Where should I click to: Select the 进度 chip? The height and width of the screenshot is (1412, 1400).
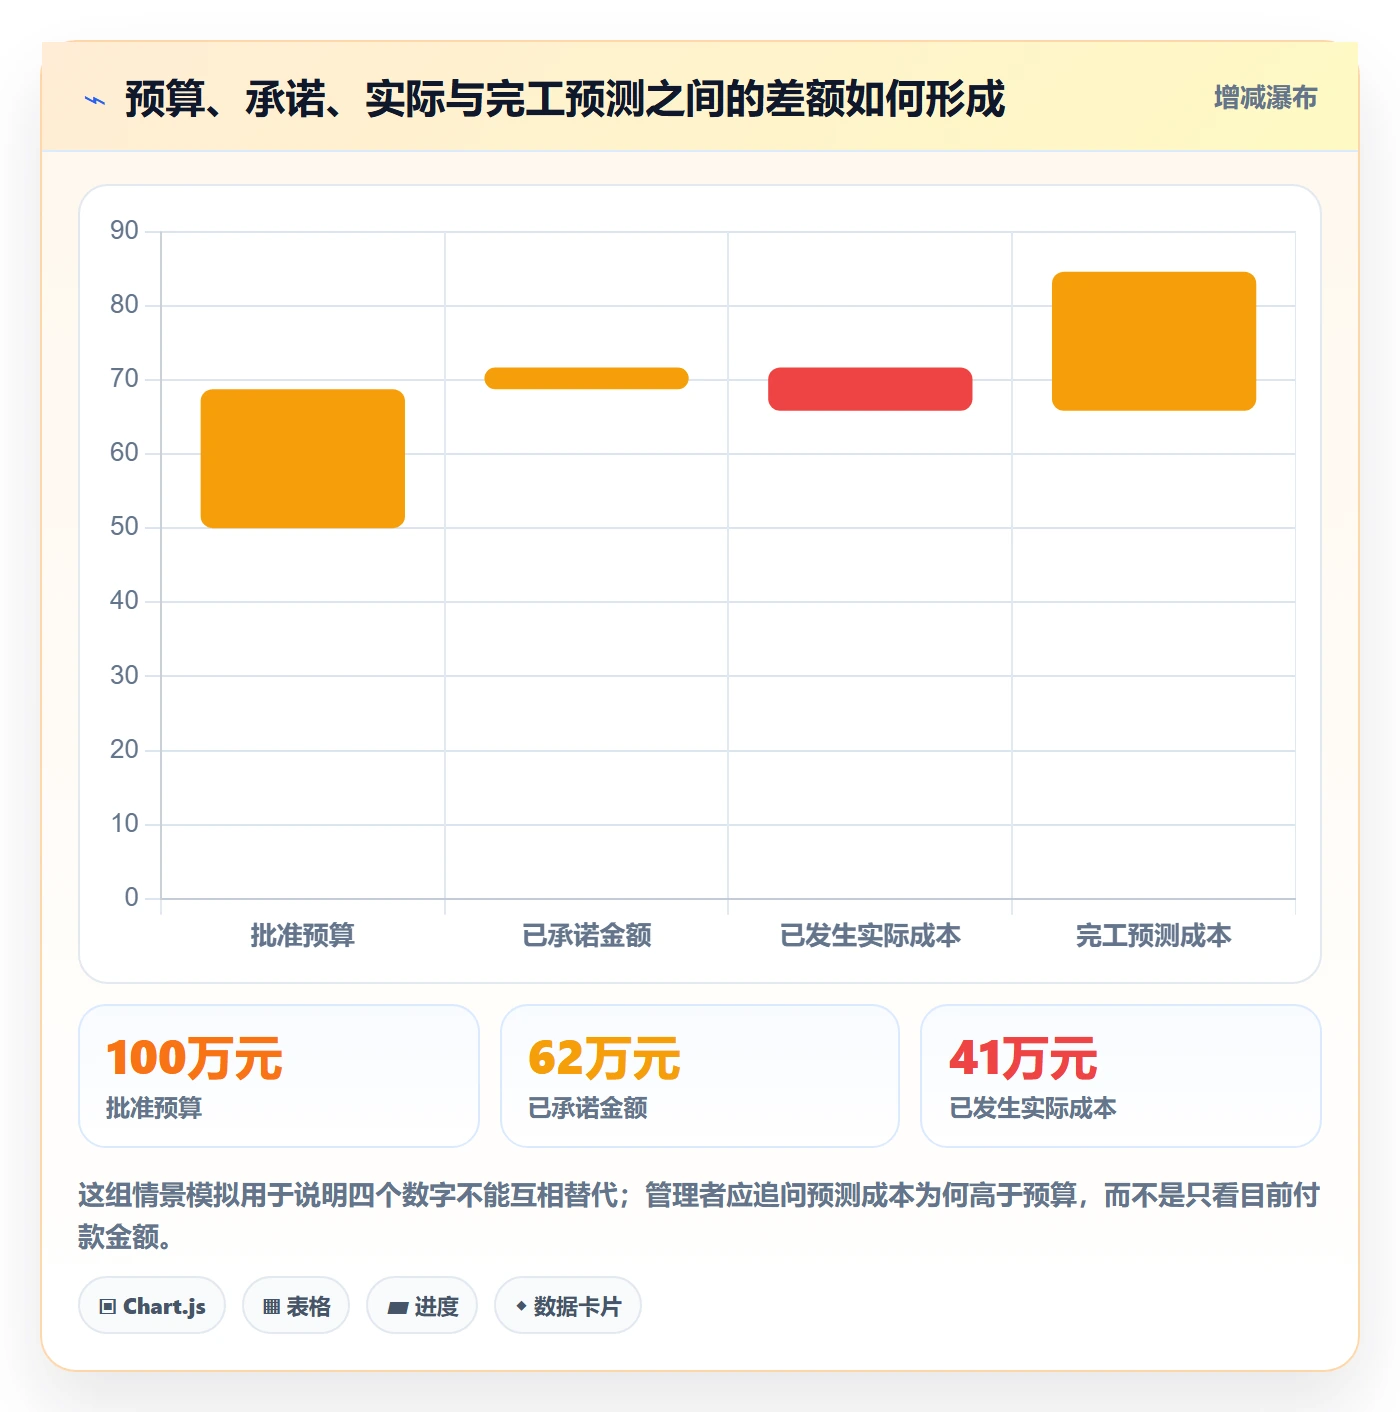point(422,1306)
